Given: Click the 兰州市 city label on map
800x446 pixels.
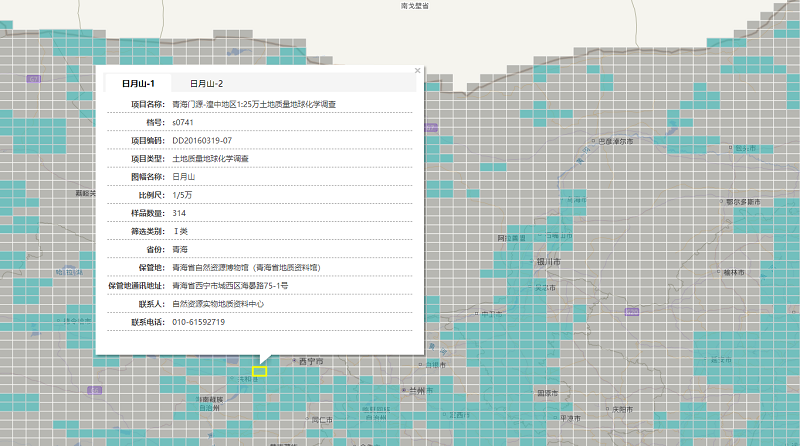Looking at the screenshot, I should (x=421, y=390).
